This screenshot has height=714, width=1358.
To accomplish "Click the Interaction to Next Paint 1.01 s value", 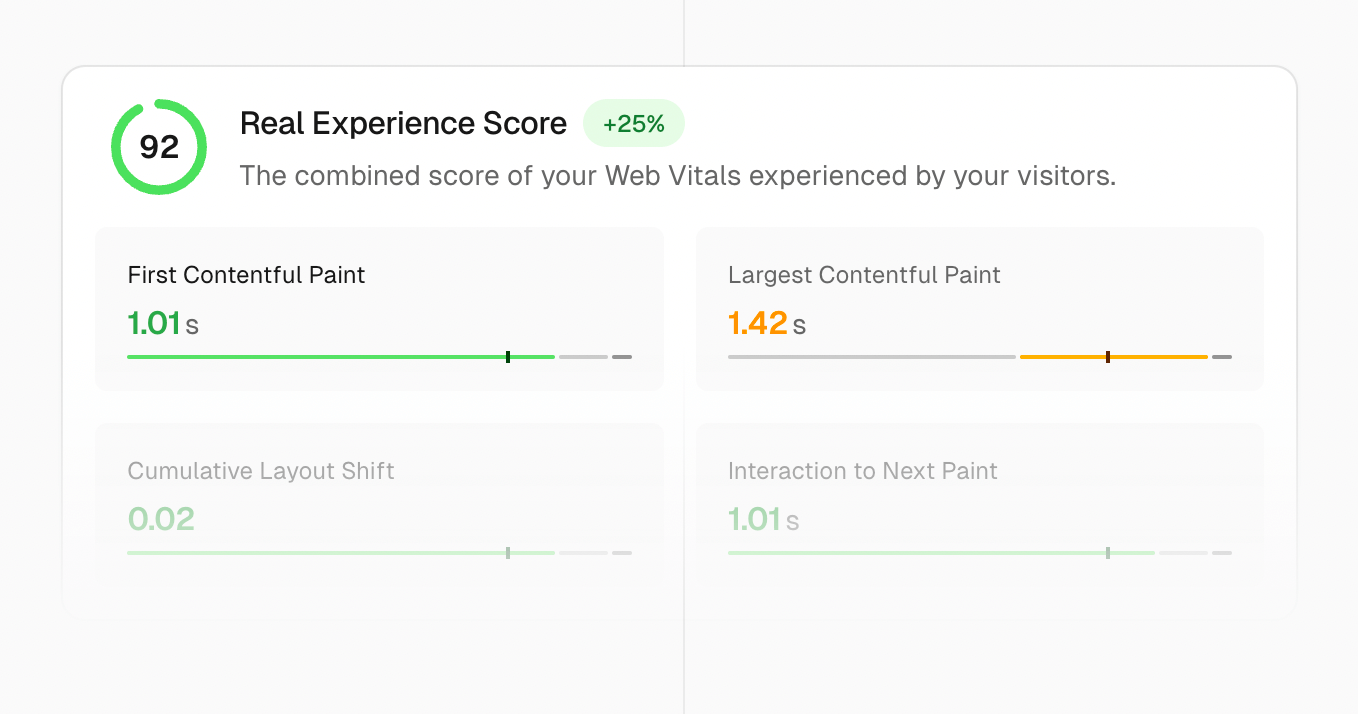I will click(763, 520).
